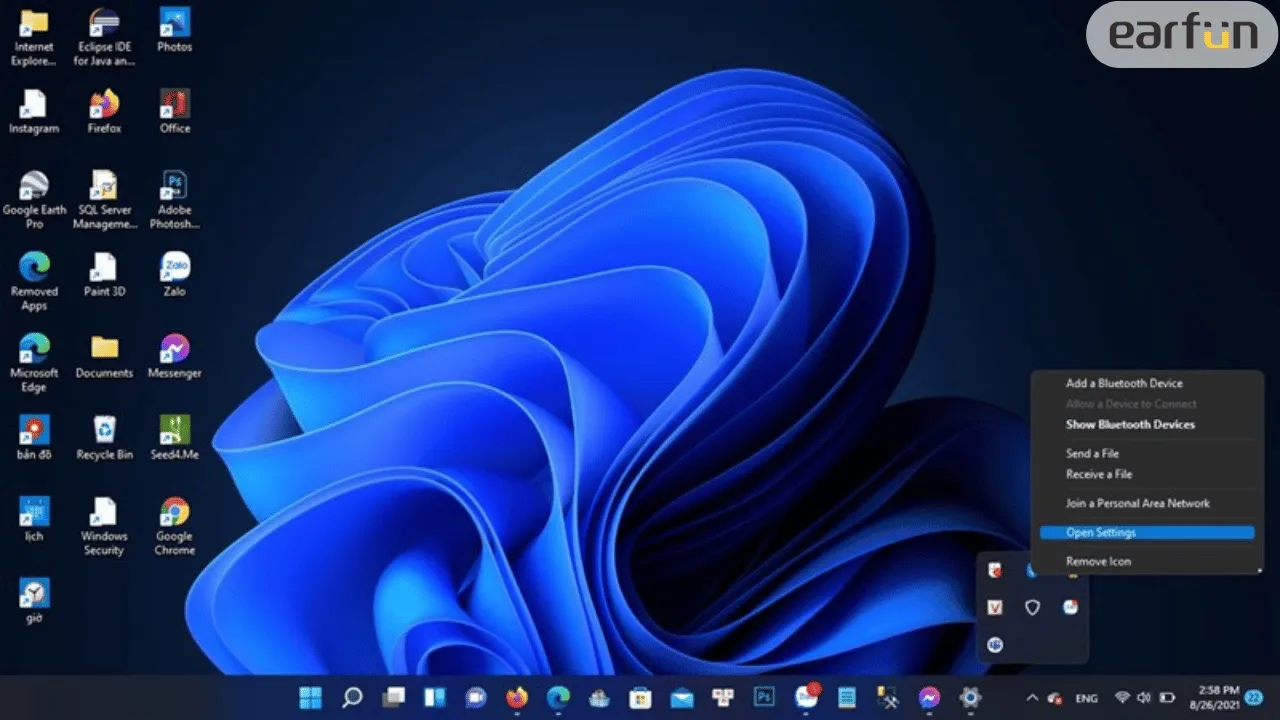Launch Firefox from the taskbar

517,697
